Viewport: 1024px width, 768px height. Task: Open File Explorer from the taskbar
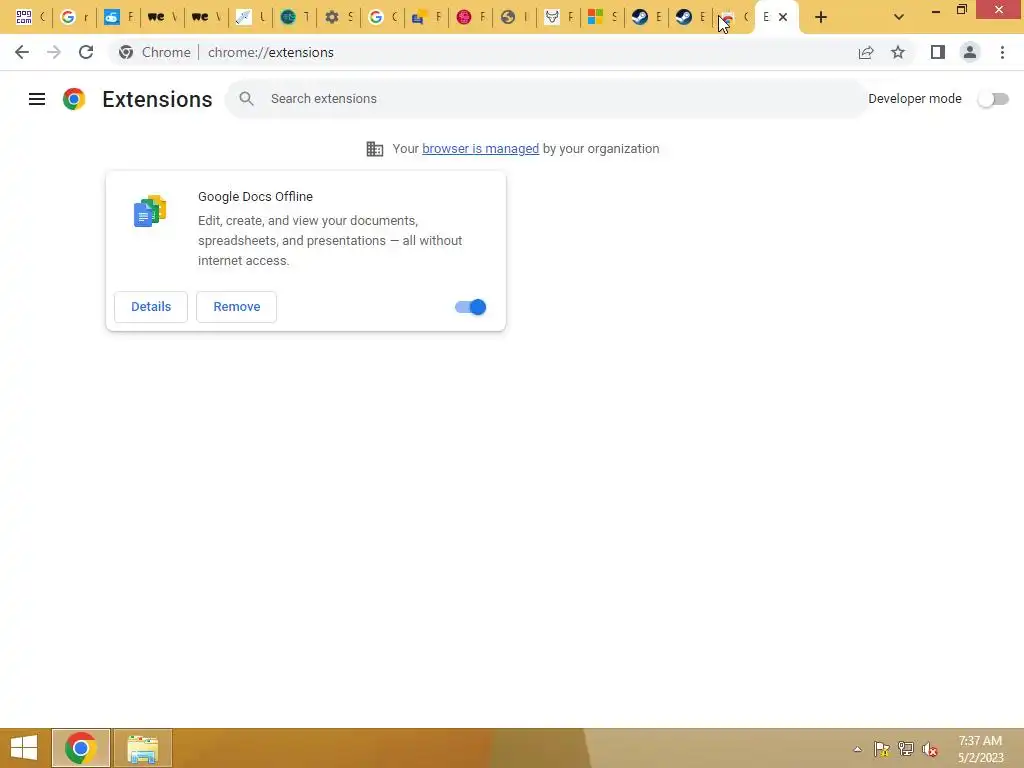[143, 748]
